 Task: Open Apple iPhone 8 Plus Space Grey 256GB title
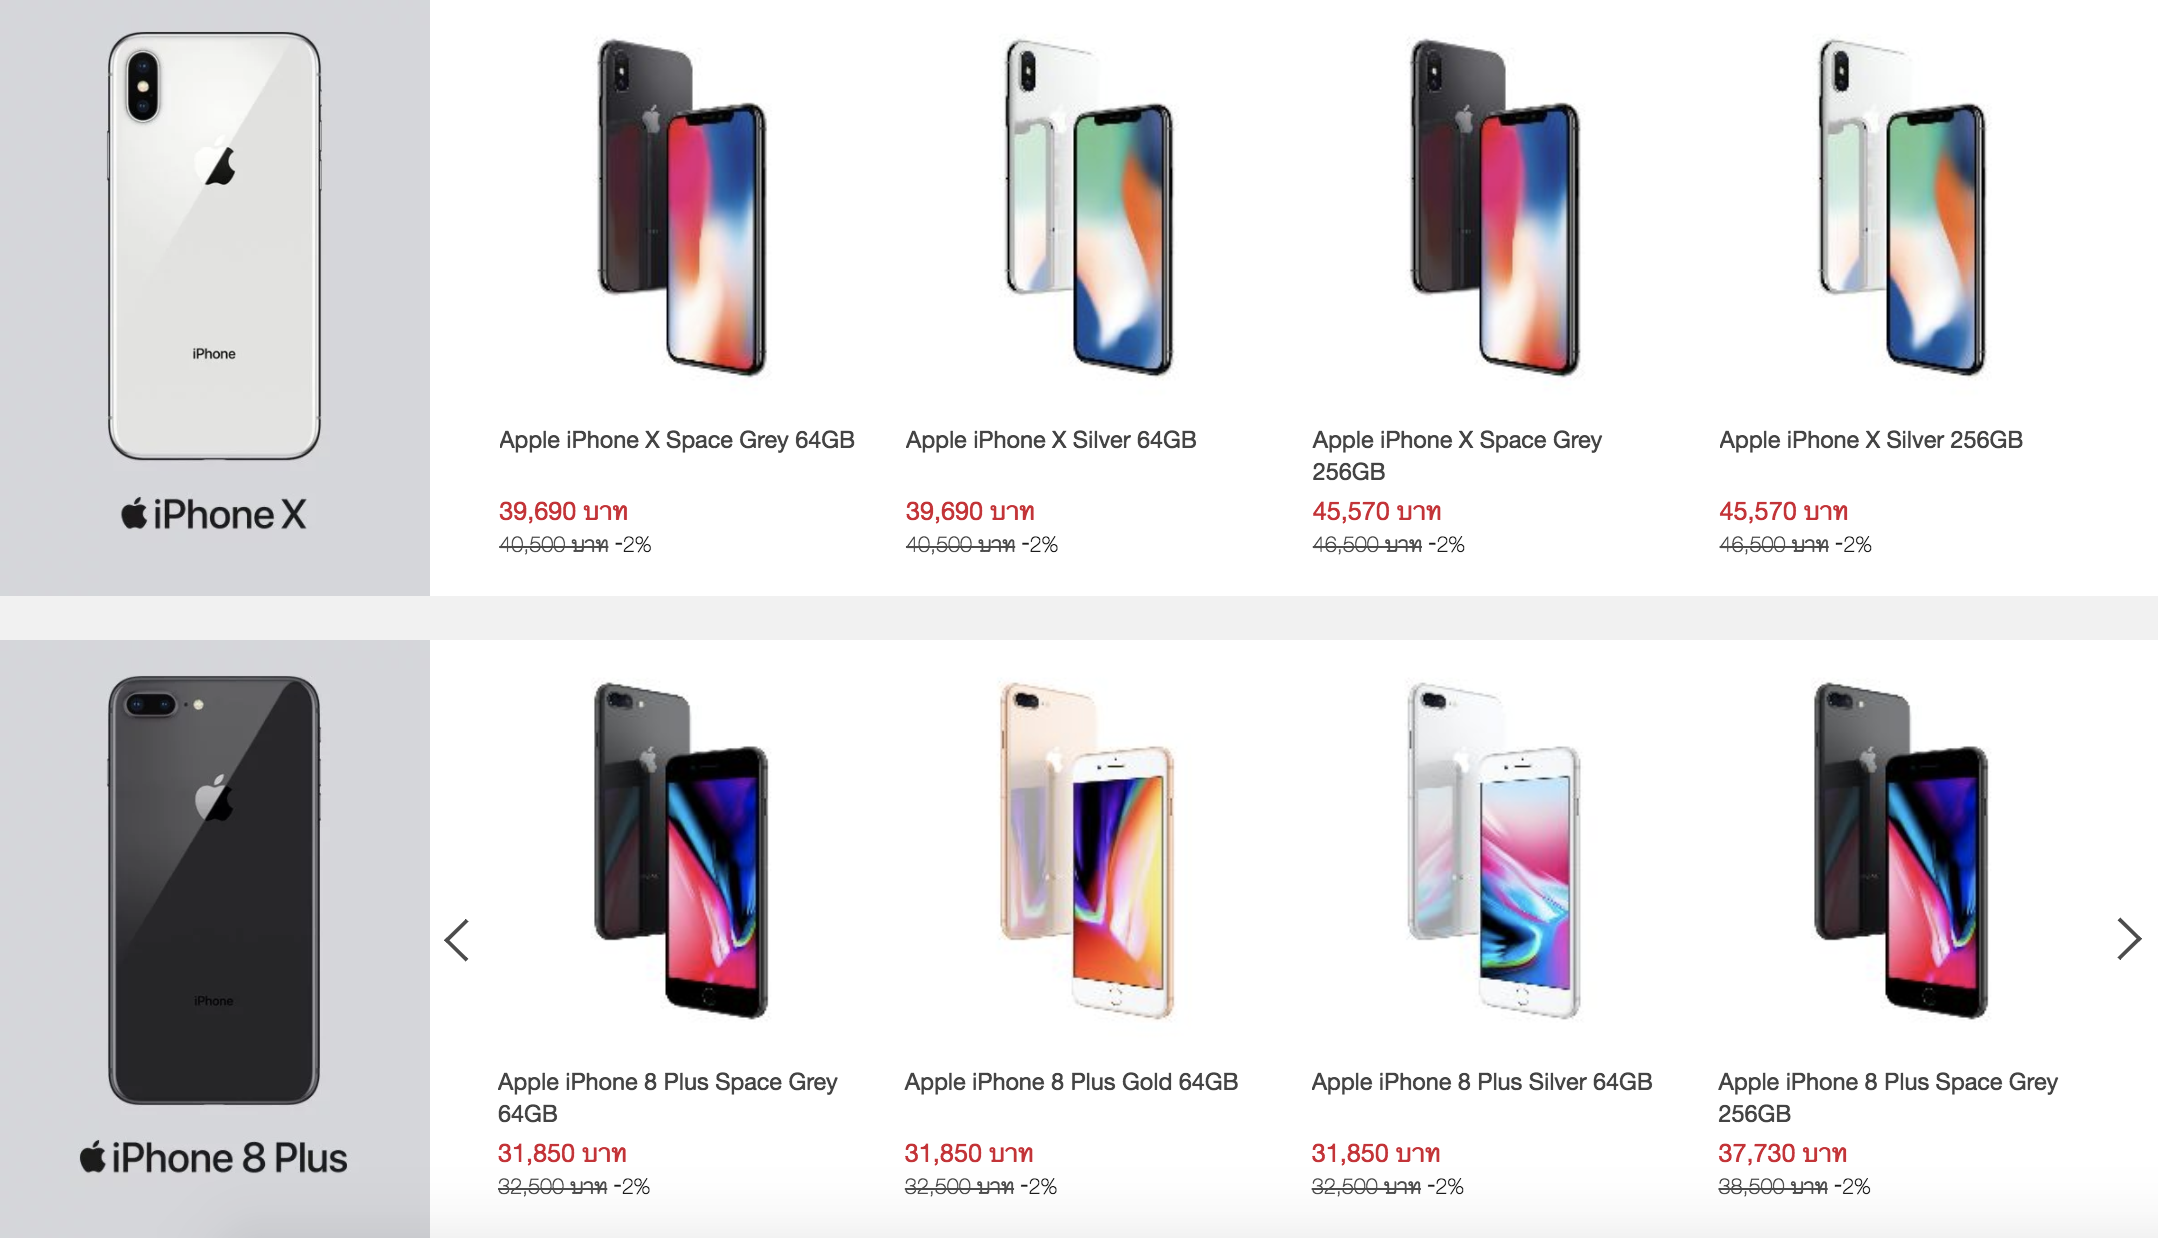pos(1887,1097)
